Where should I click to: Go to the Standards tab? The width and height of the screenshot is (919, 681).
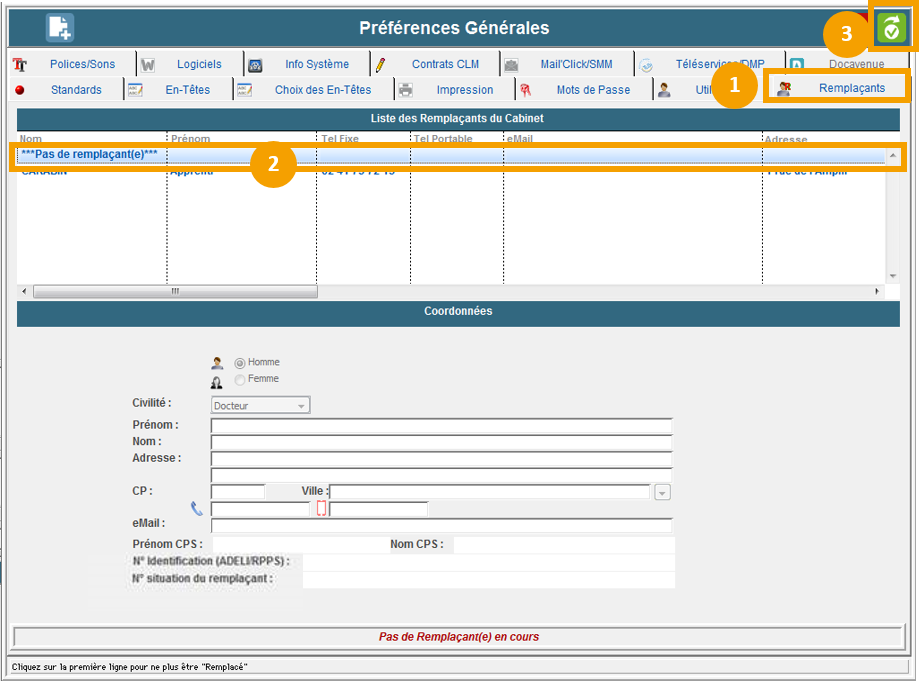76,90
